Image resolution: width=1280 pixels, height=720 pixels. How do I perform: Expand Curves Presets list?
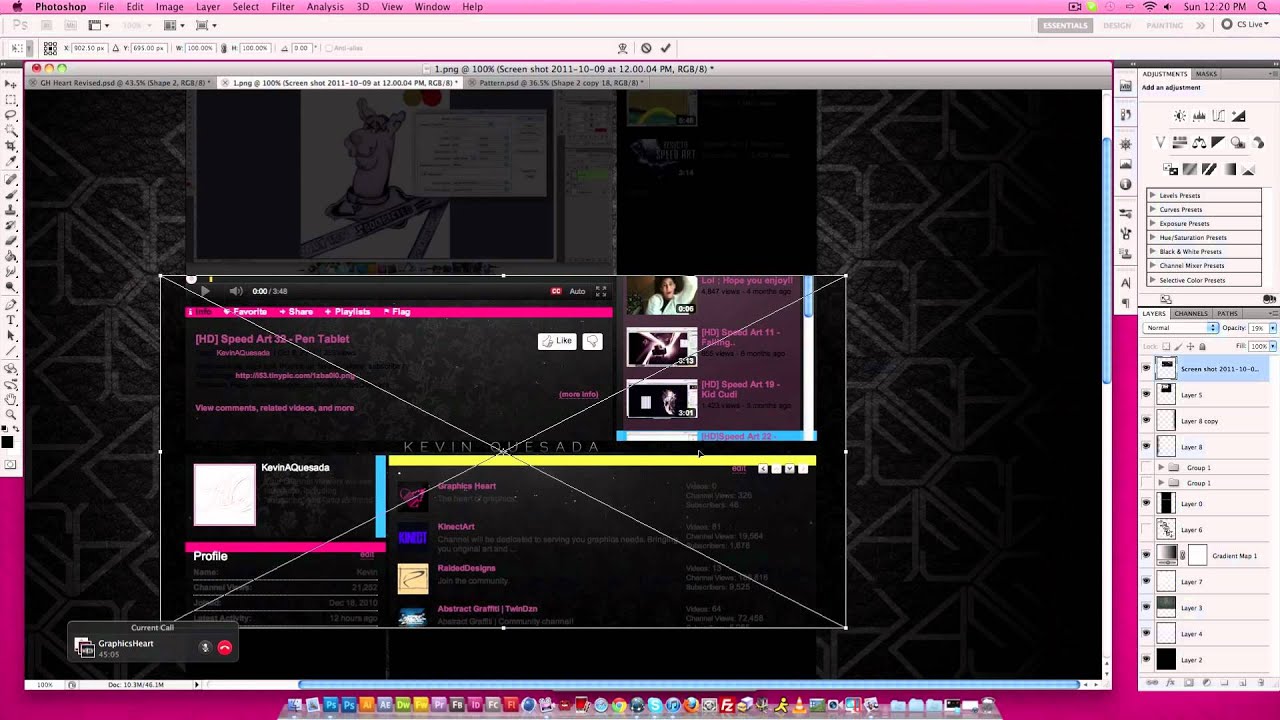coord(1152,209)
